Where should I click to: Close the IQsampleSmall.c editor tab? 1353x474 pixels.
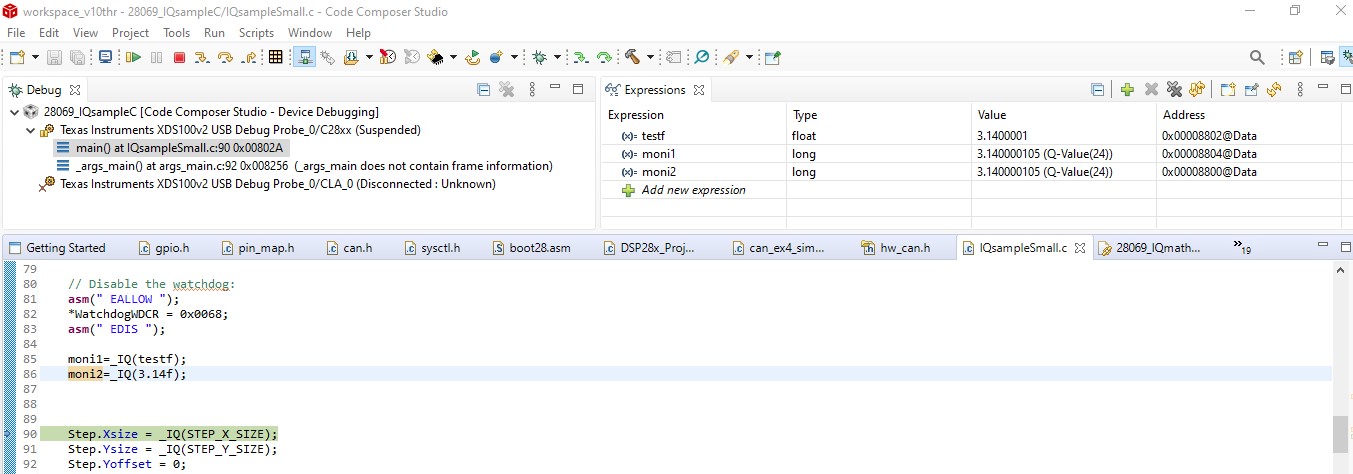tap(1080, 248)
